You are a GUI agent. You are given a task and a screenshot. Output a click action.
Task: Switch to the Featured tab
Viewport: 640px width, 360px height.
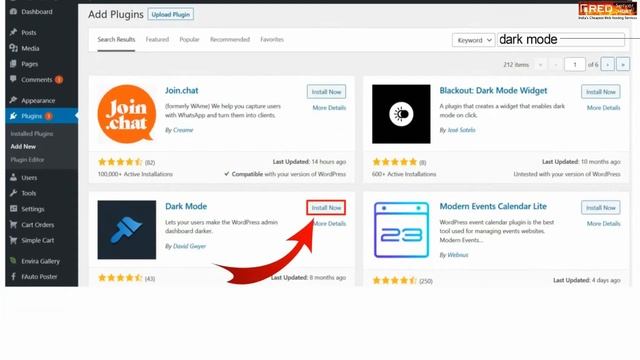point(157,40)
